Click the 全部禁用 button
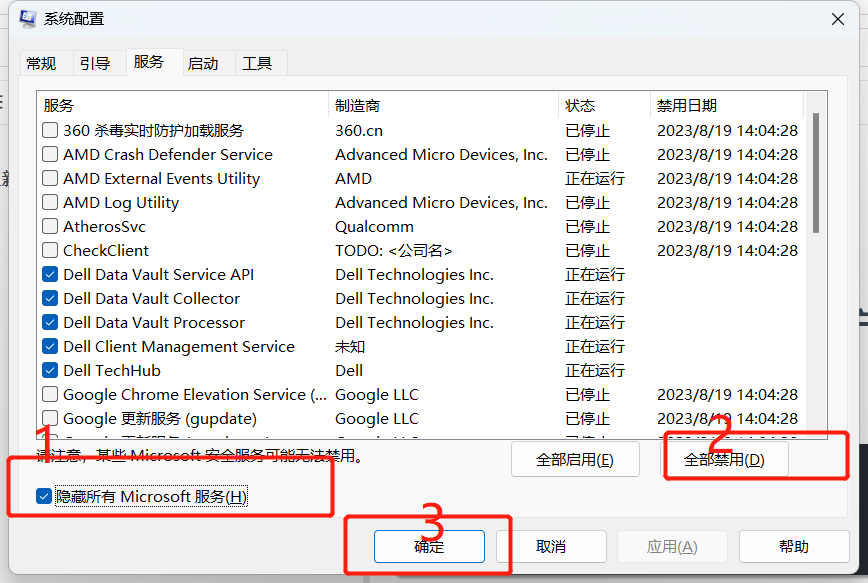This screenshot has width=868, height=583. [x=725, y=460]
